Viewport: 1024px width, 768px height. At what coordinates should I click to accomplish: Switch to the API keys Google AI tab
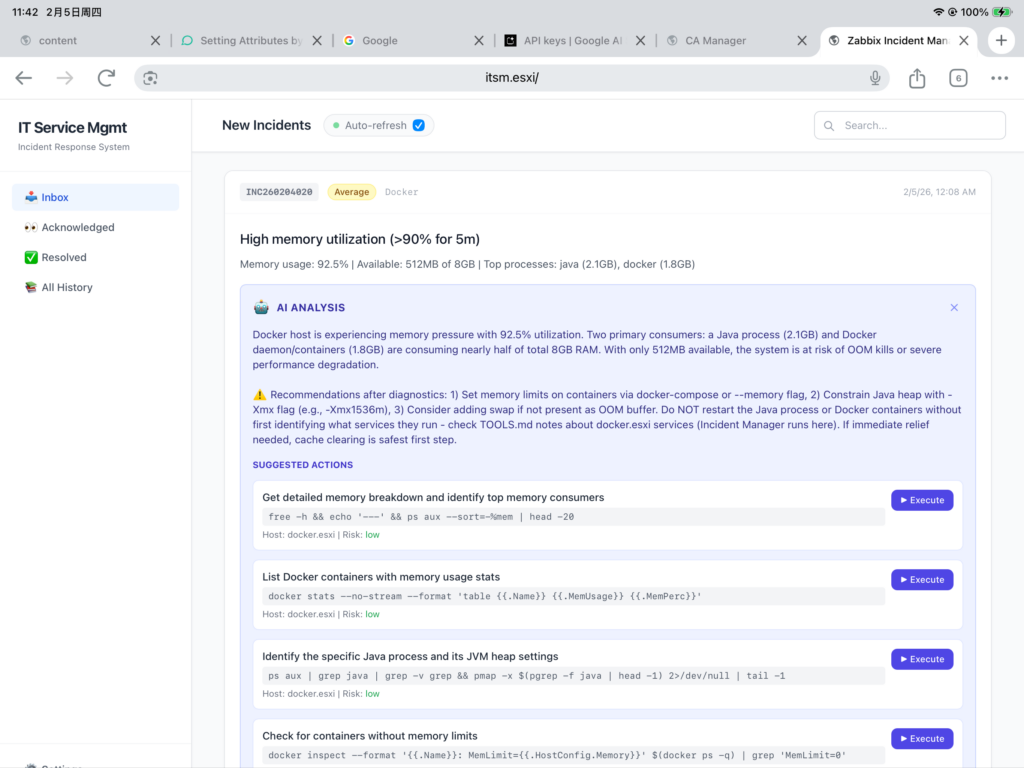click(x=572, y=41)
